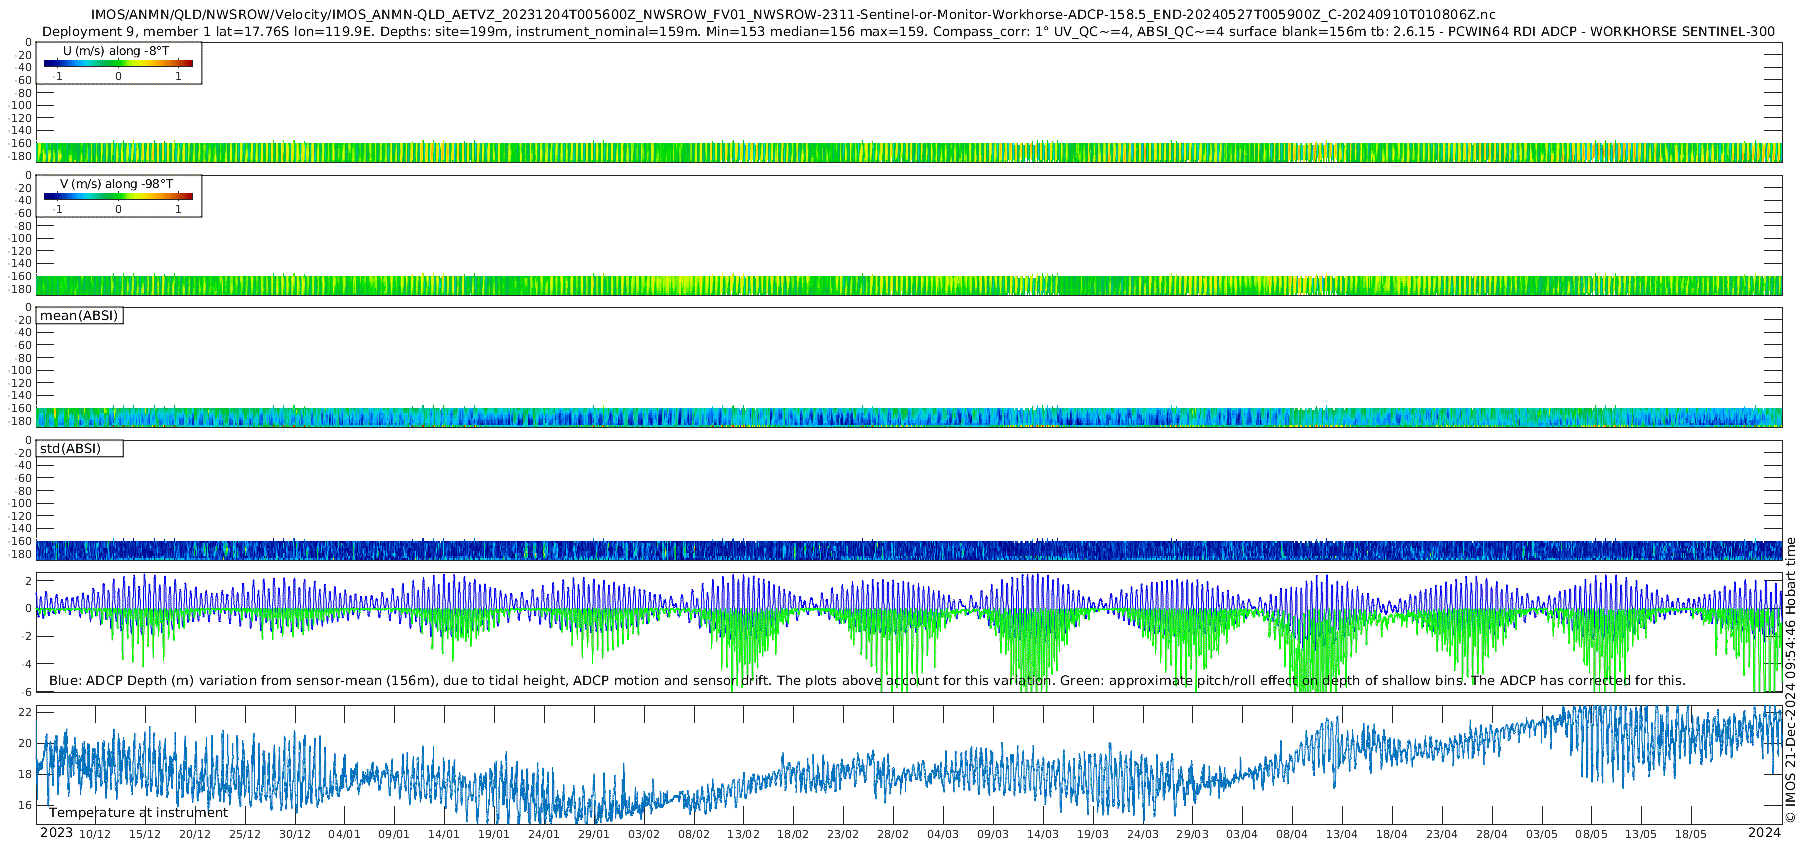Select the "V (m/s) along -98°T" legend label
Screen dimensions: 1800x850
pyautogui.click(x=116, y=184)
